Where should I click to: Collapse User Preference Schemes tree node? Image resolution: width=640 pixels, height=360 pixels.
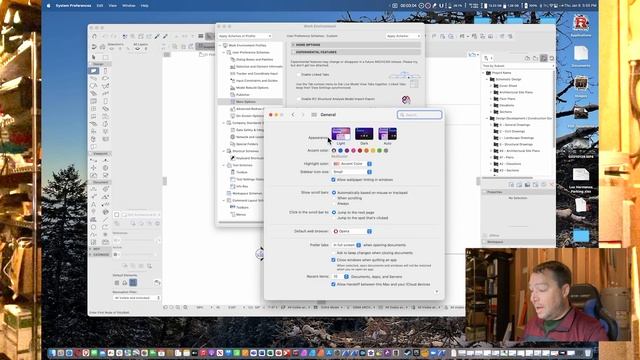tap(224, 53)
